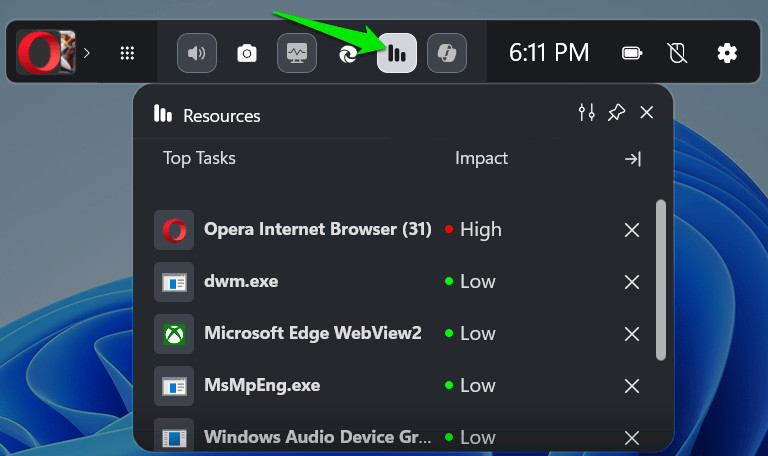Click the Opera icon in the task list
The height and width of the screenshot is (456, 768).
coord(174,230)
